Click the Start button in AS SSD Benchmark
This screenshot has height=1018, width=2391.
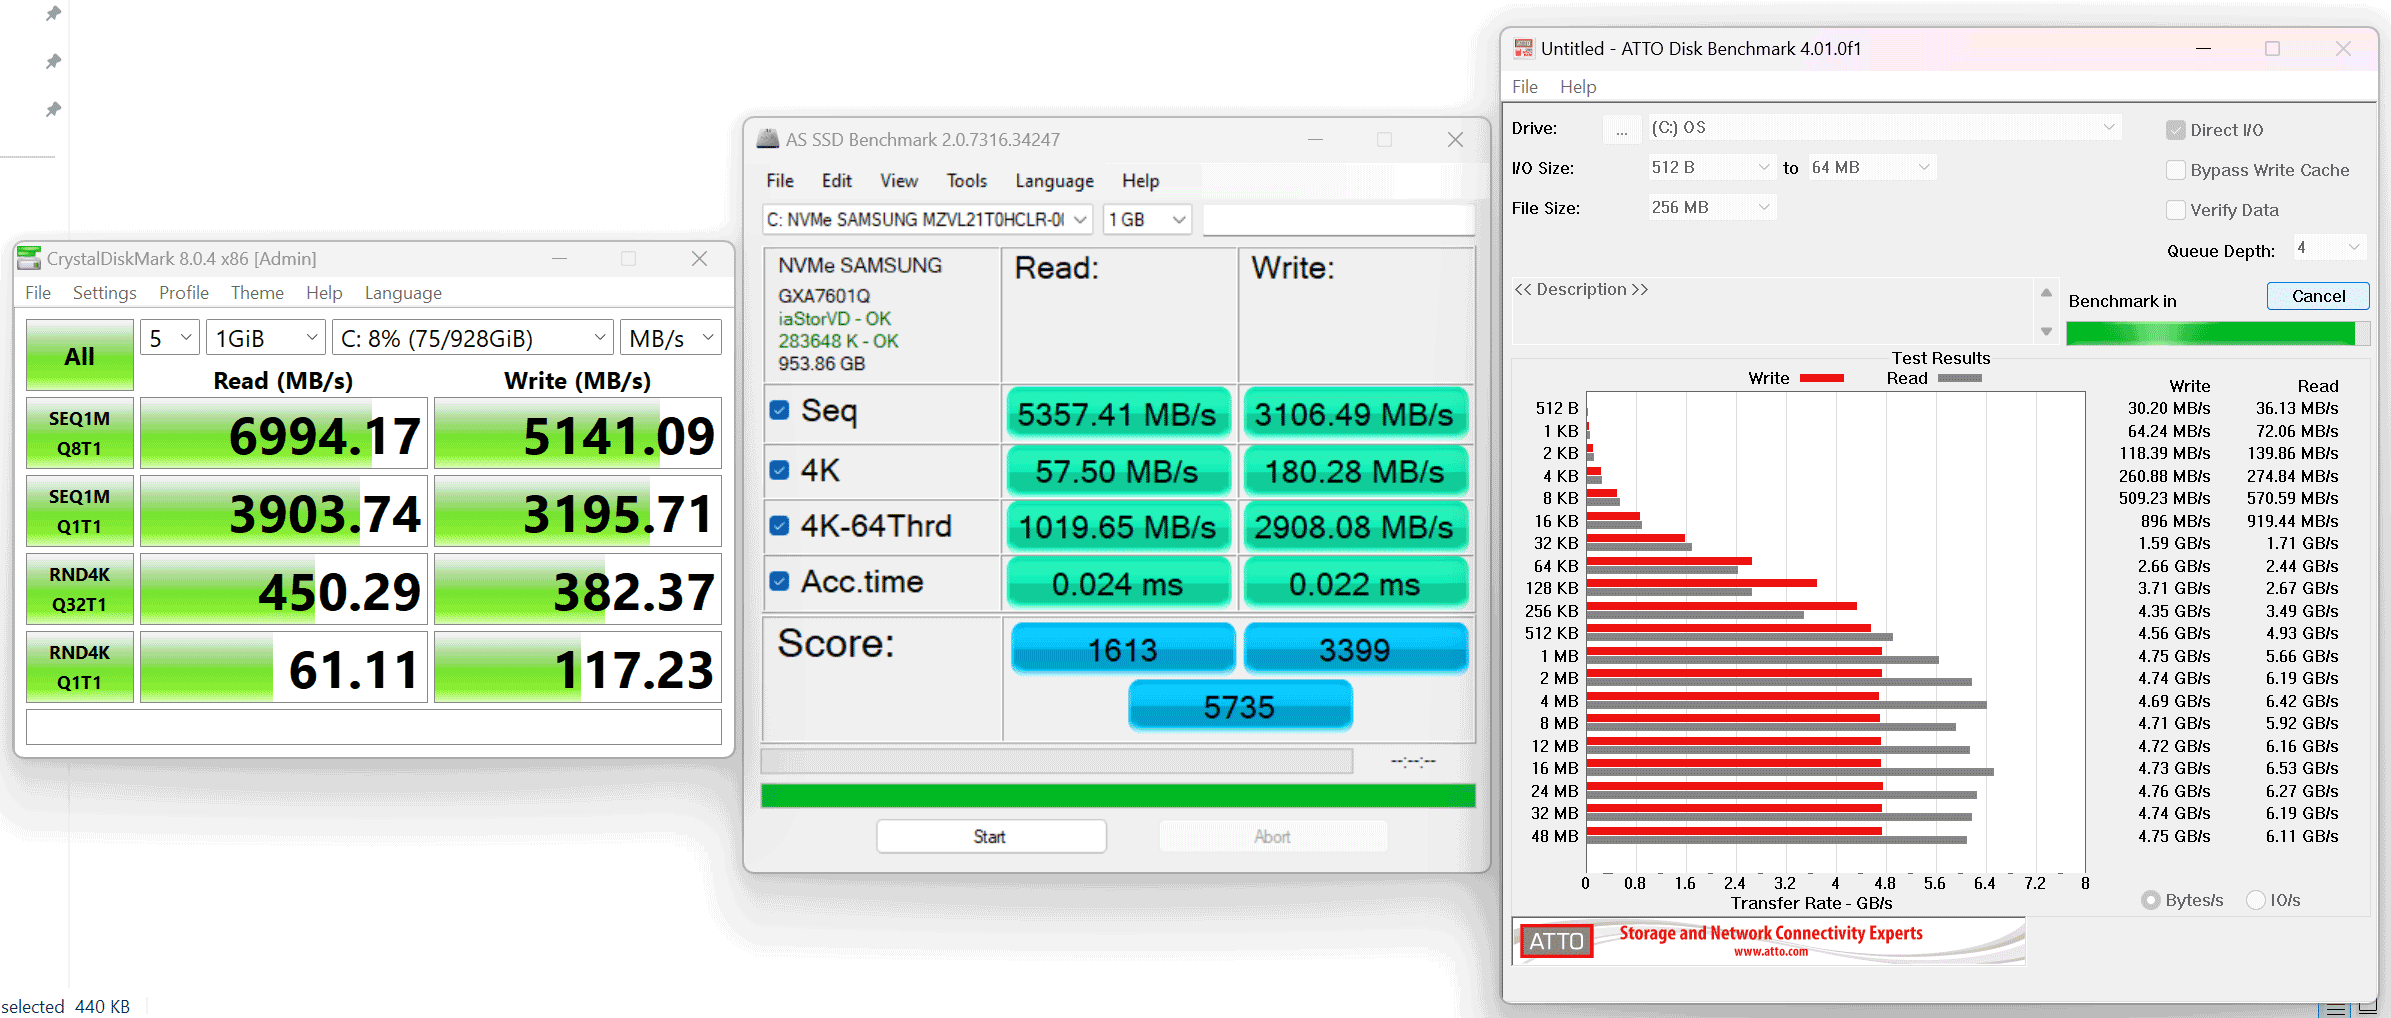pyautogui.click(x=991, y=836)
